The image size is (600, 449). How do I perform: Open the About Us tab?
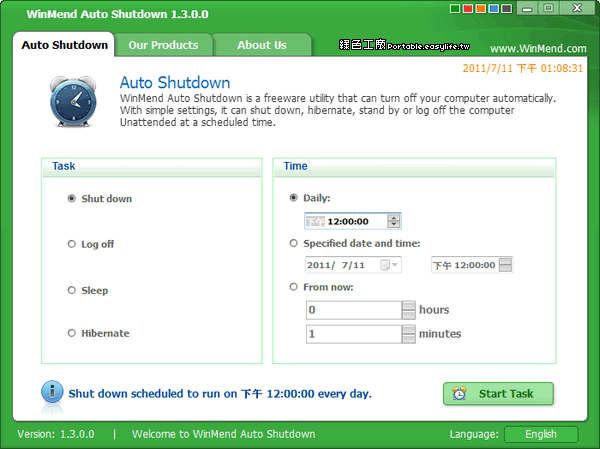pyautogui.click(x=262, y=45)
